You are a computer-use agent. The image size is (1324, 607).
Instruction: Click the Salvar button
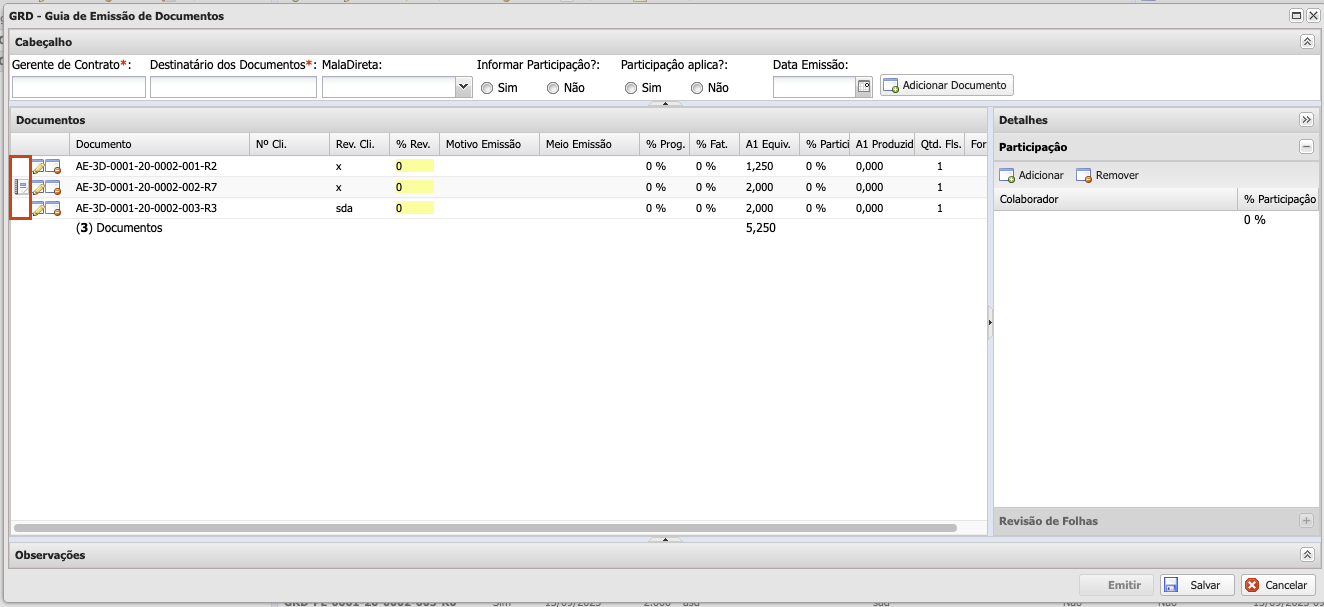coord(1196,585)
